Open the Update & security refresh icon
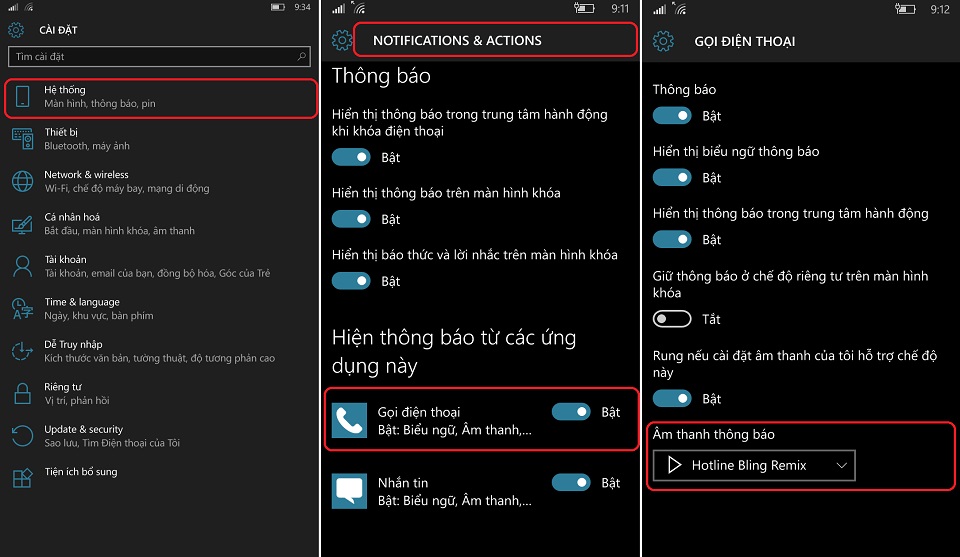Viewport: 960px width, 557px height. (23, 436)
